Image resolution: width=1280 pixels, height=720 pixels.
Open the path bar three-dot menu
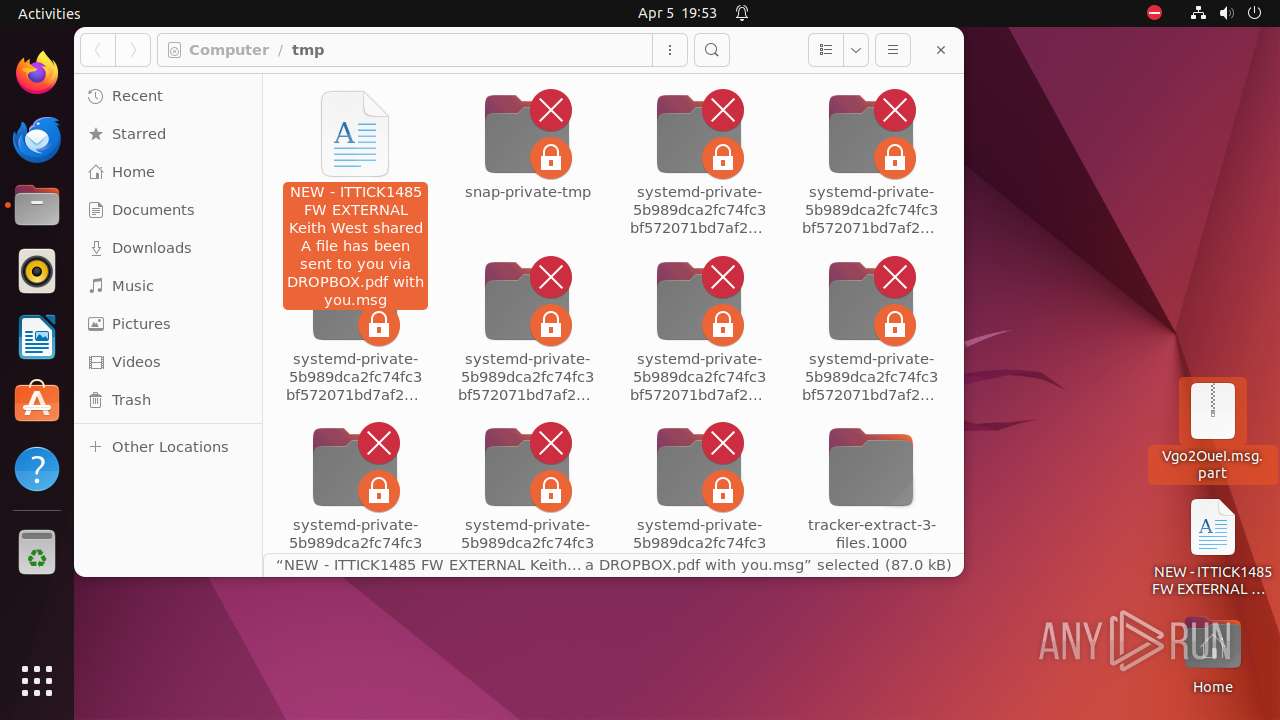pyautogui.click(x=669, y=50)
